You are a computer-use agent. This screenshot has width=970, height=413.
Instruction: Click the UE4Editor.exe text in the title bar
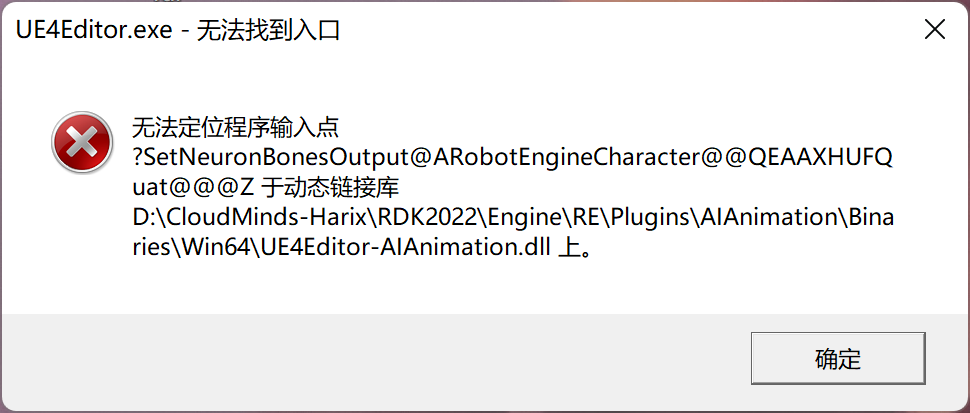click(94, 30)
